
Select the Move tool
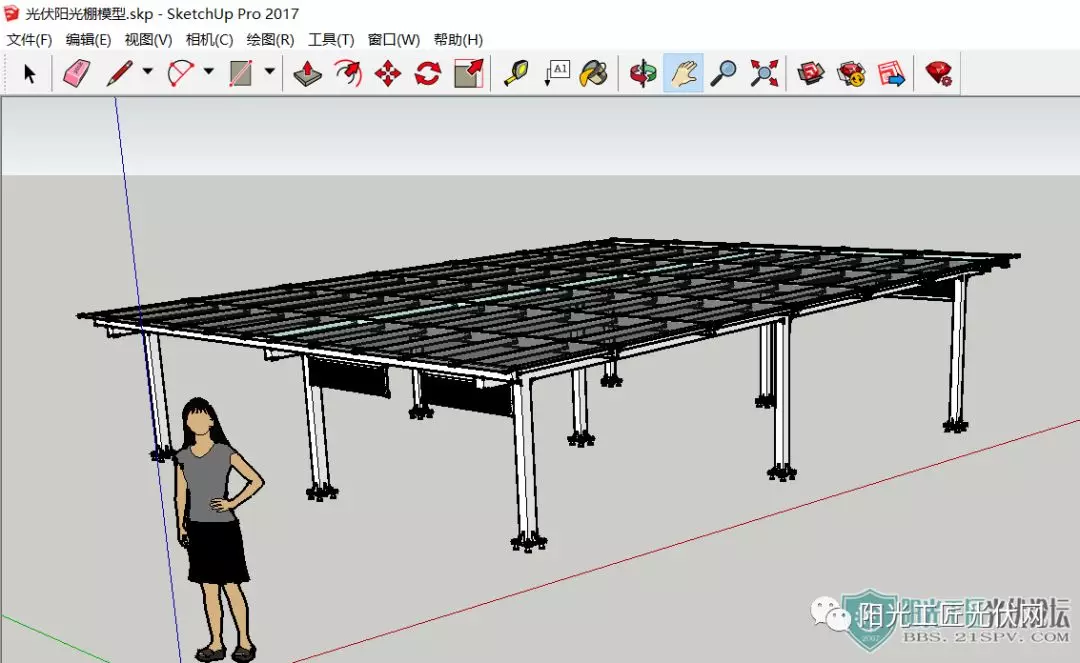coord(388,73)
